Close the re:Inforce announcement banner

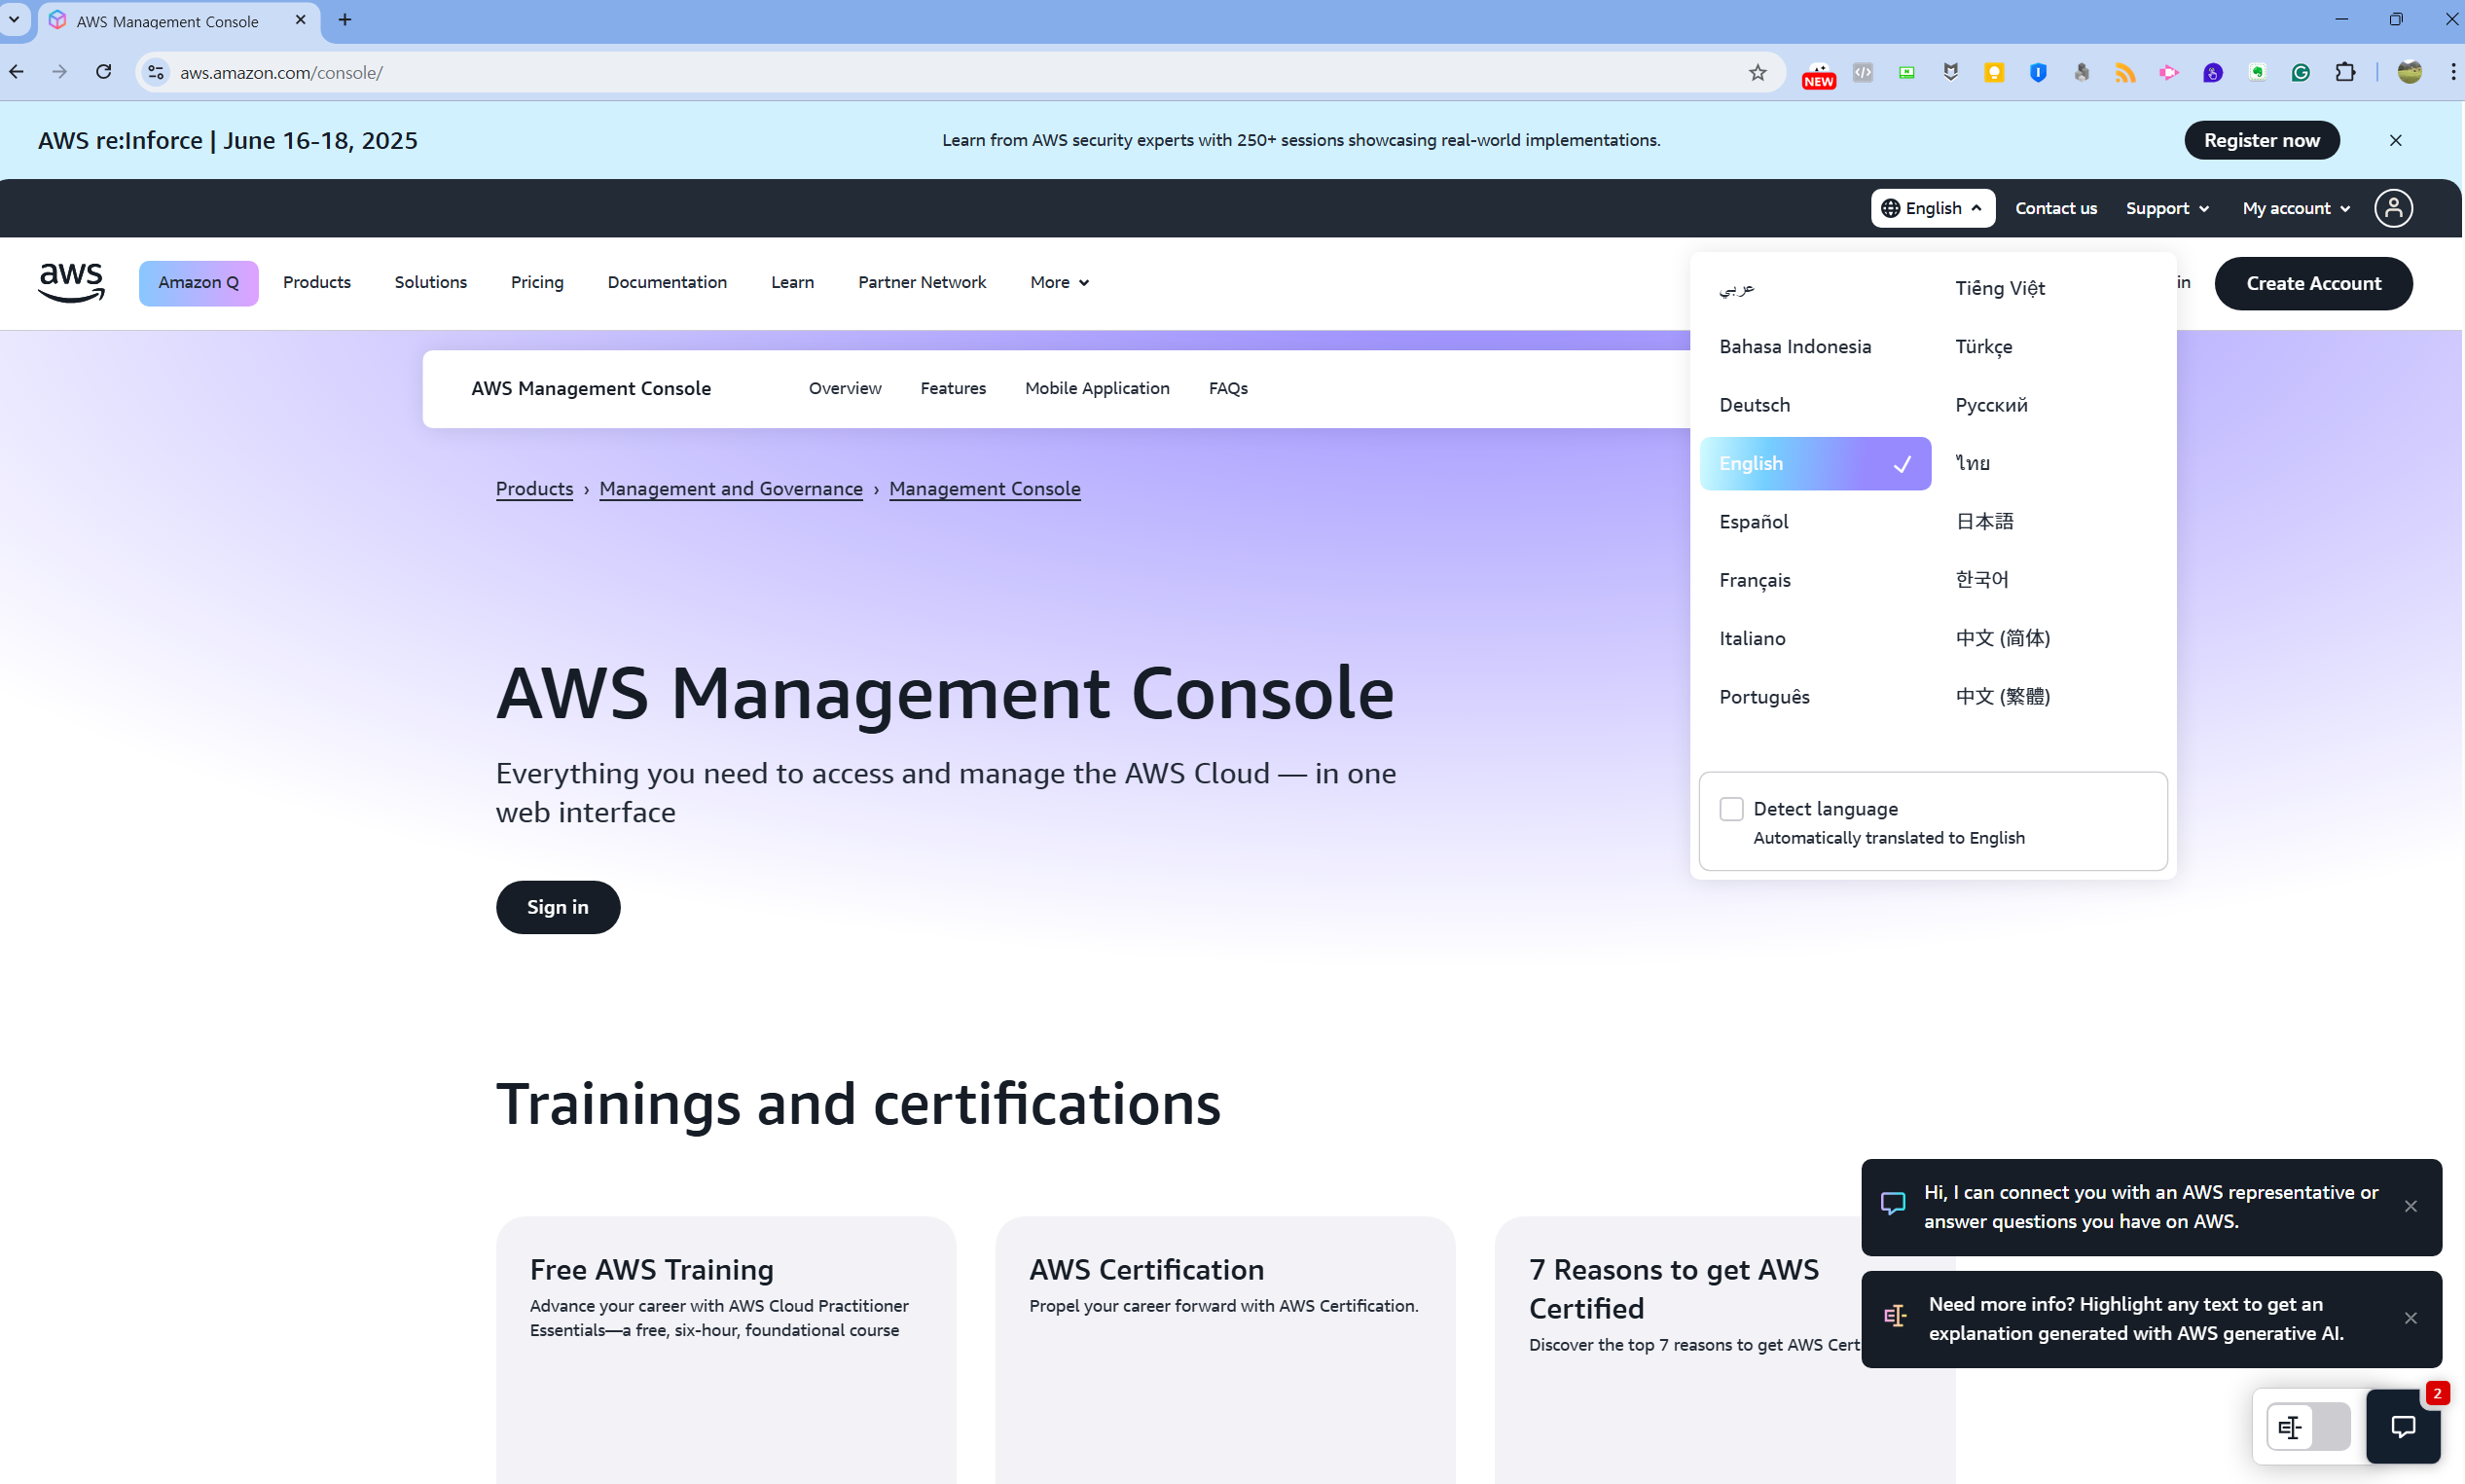coord(2396,140)
